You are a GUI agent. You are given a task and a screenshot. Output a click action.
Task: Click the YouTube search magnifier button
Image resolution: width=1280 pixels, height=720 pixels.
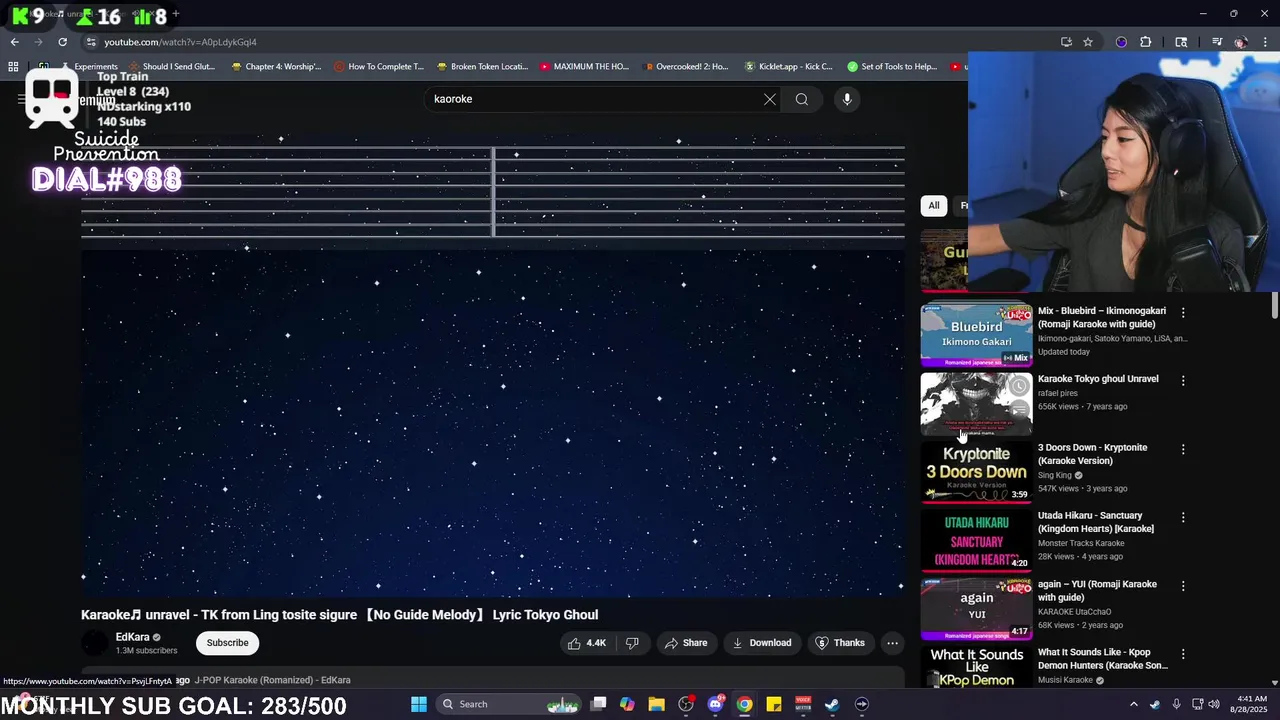pos(802,99)
